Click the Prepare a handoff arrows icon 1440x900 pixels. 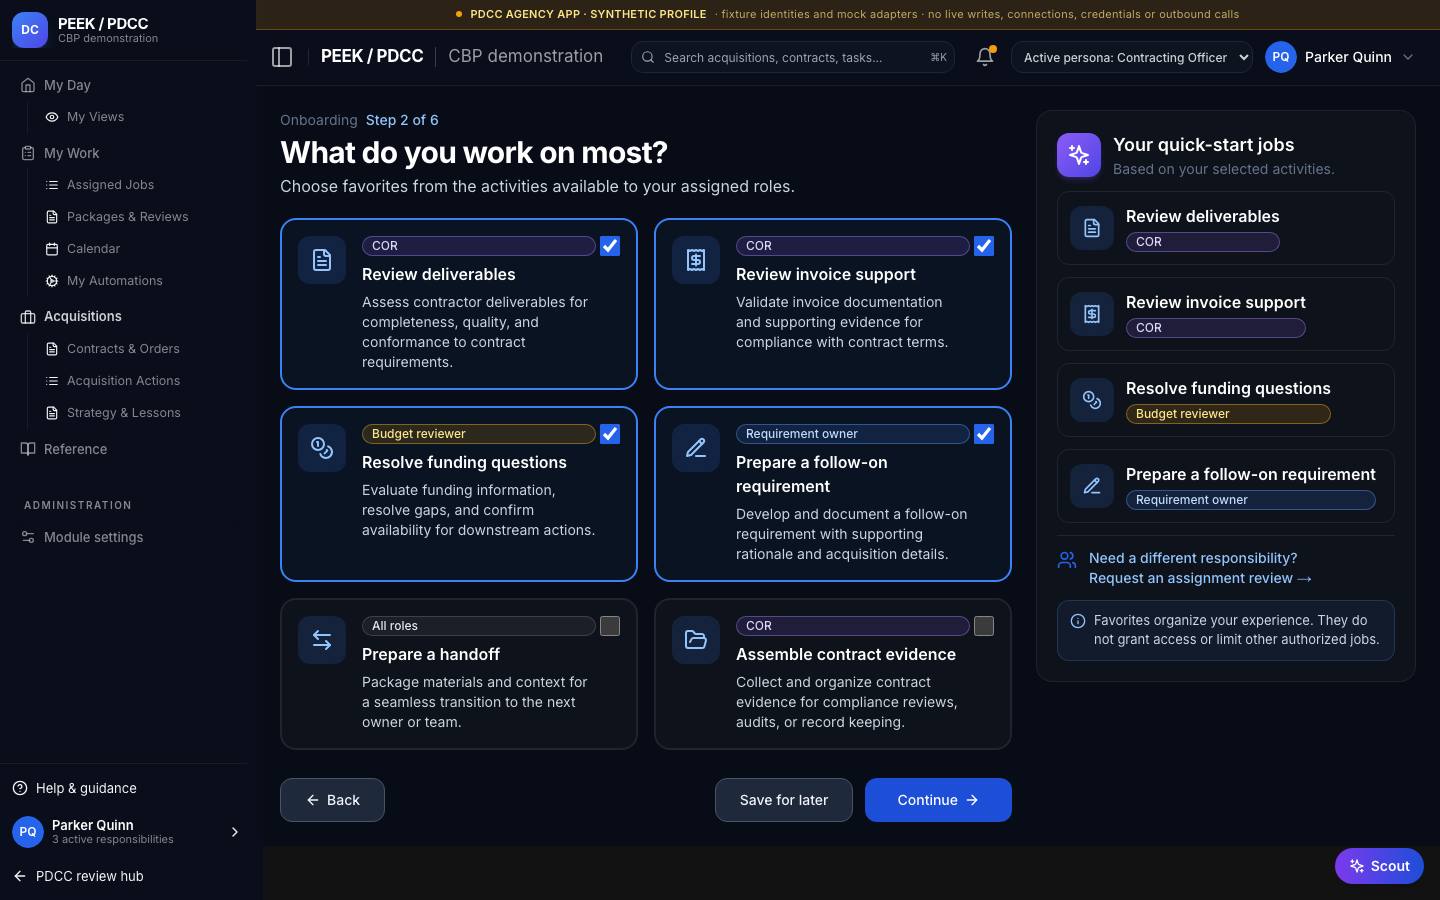tap(322, 640)
